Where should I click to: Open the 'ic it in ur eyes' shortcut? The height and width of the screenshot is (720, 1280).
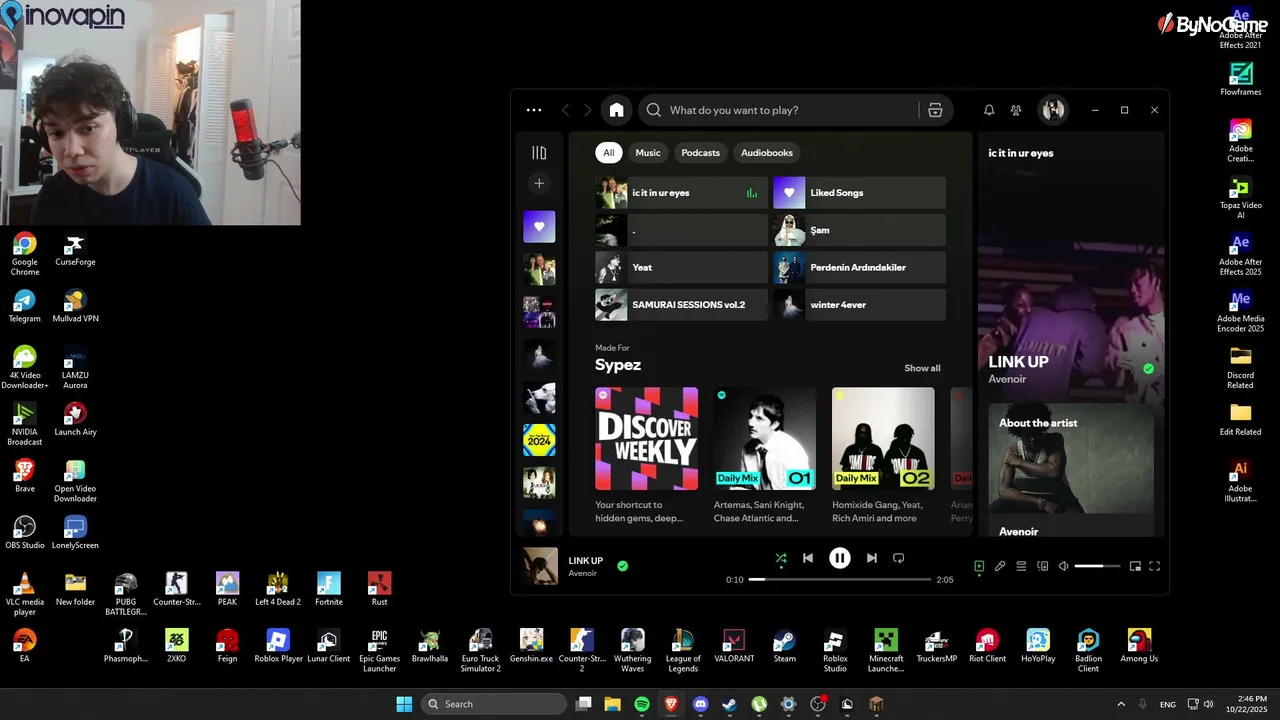click(x=681, y=193)
